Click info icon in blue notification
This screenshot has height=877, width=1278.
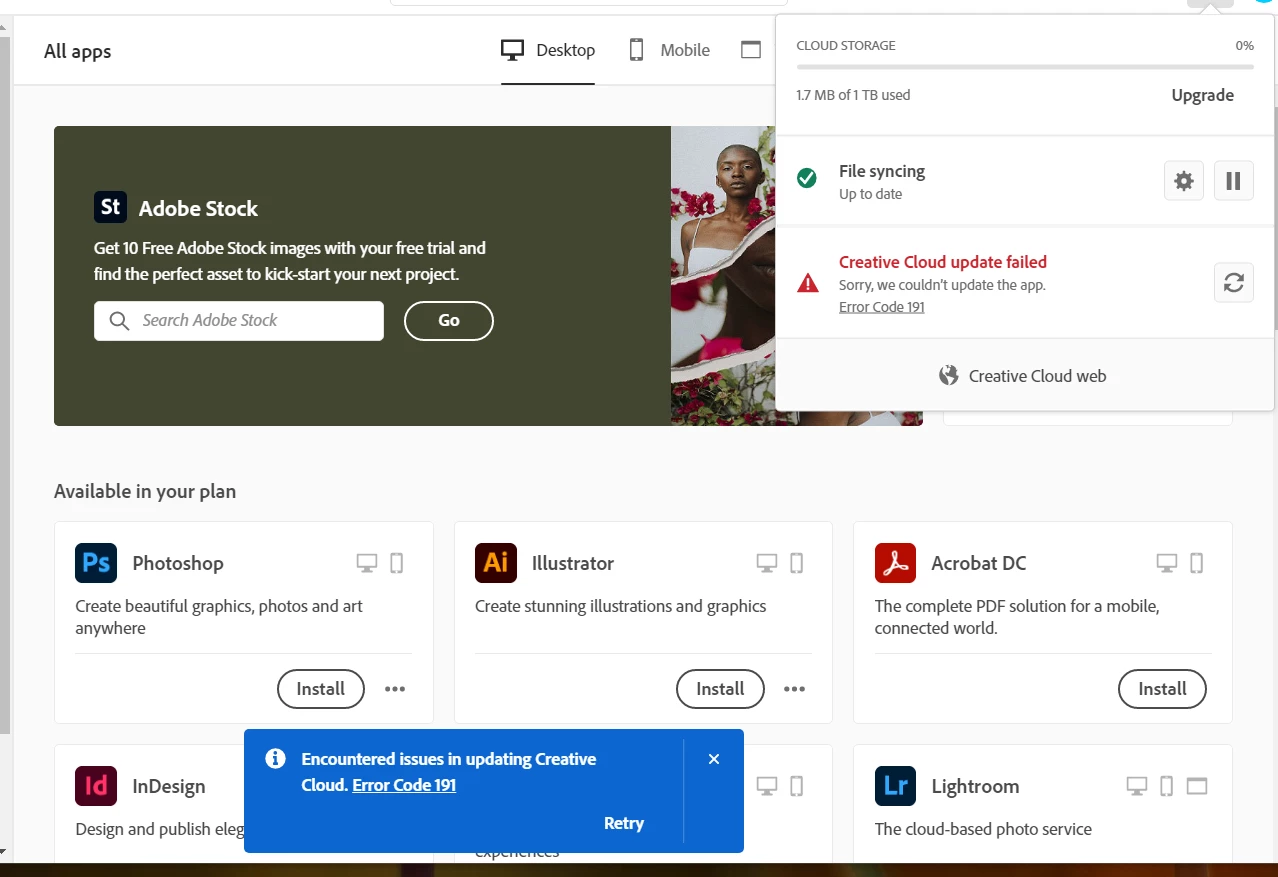click(x=275, y=759)
